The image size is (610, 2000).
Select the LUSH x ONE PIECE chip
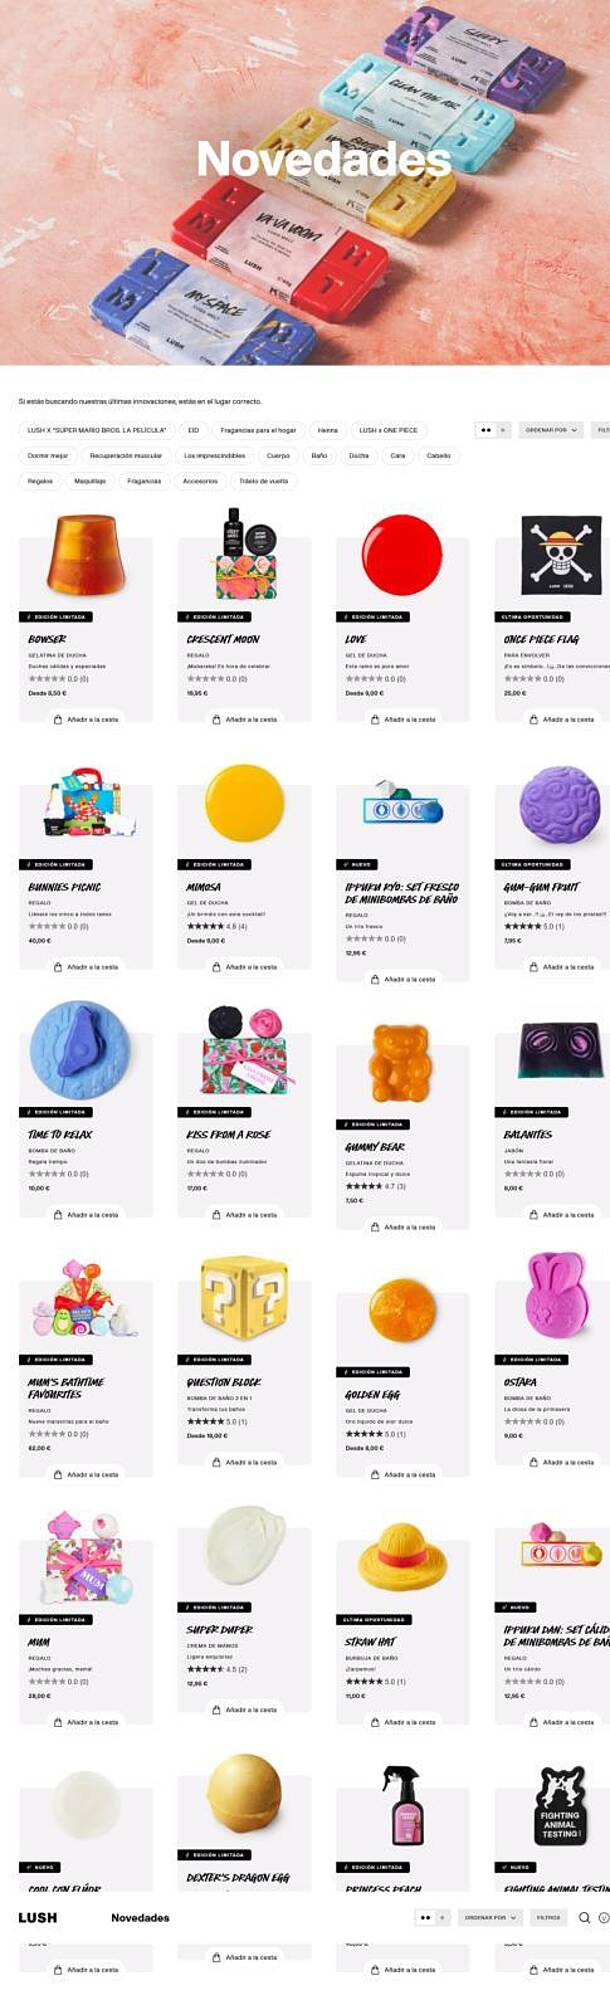(x=388, y=430)
